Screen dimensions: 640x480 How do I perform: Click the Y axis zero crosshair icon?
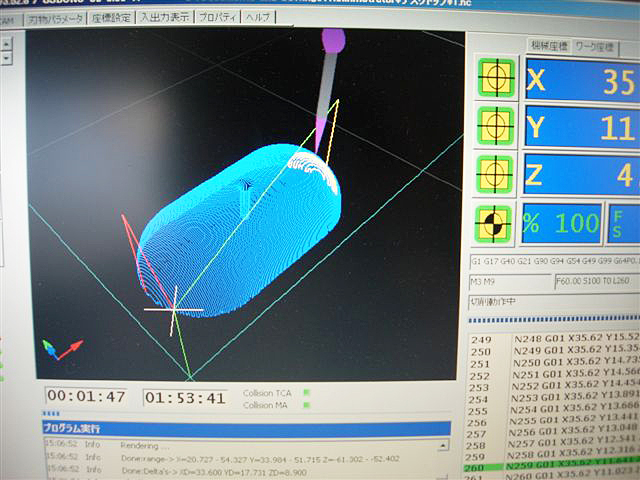pyautogui.click(x=495, y=125)
